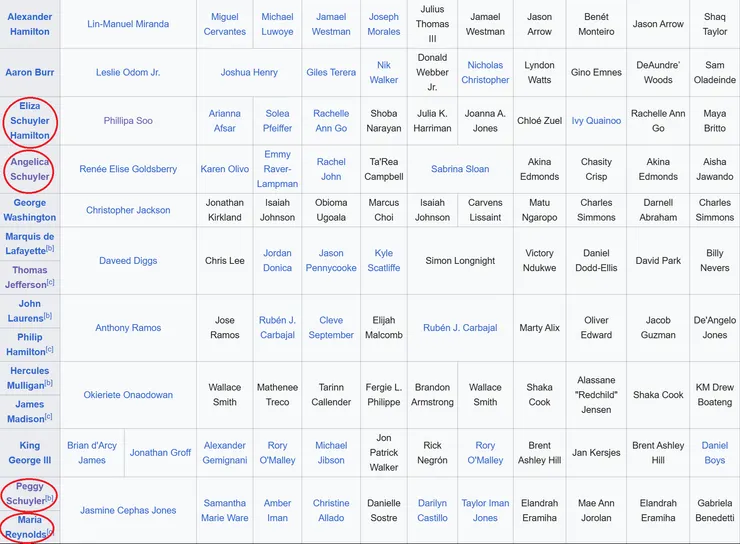Click footnote marker beside Marquis de Lafayette

point(50,248)
